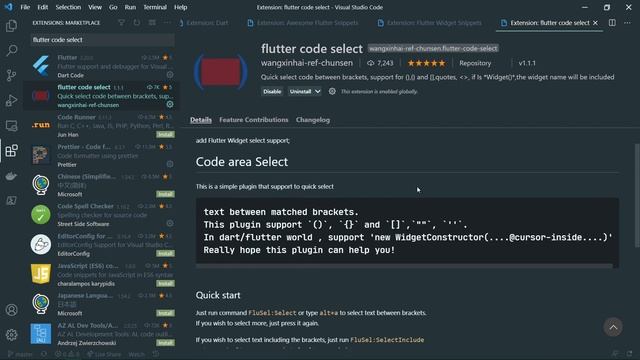Click the master branch status item
This screenshot has width=640, height=360.
(x=20, y=354)
